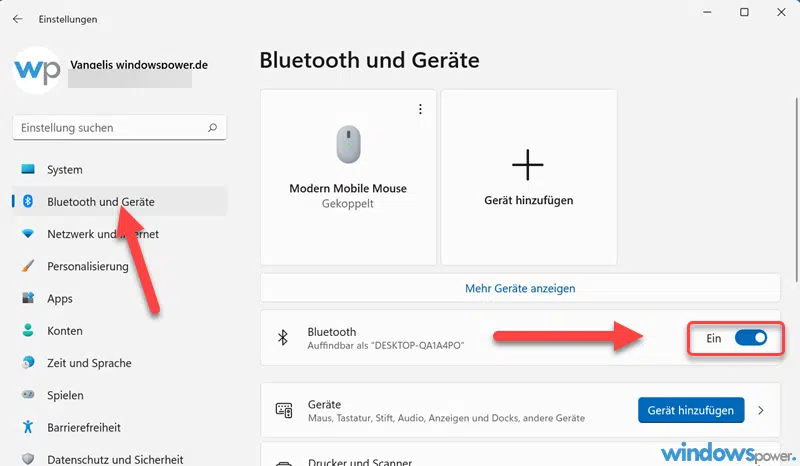
Task: Close the Einstellungen window
Action: coord(781,12)
